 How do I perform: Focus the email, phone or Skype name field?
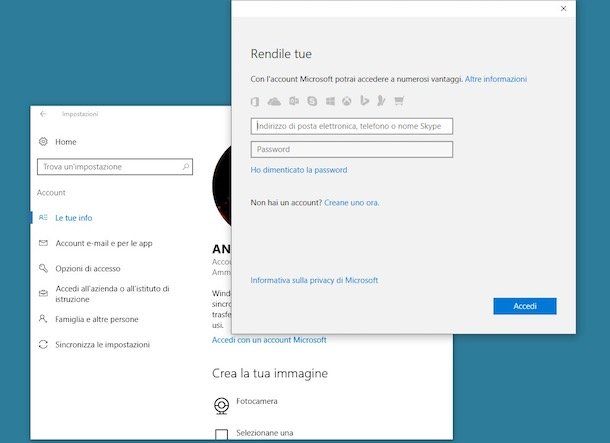pyautogui.click(x=352, y=126)
